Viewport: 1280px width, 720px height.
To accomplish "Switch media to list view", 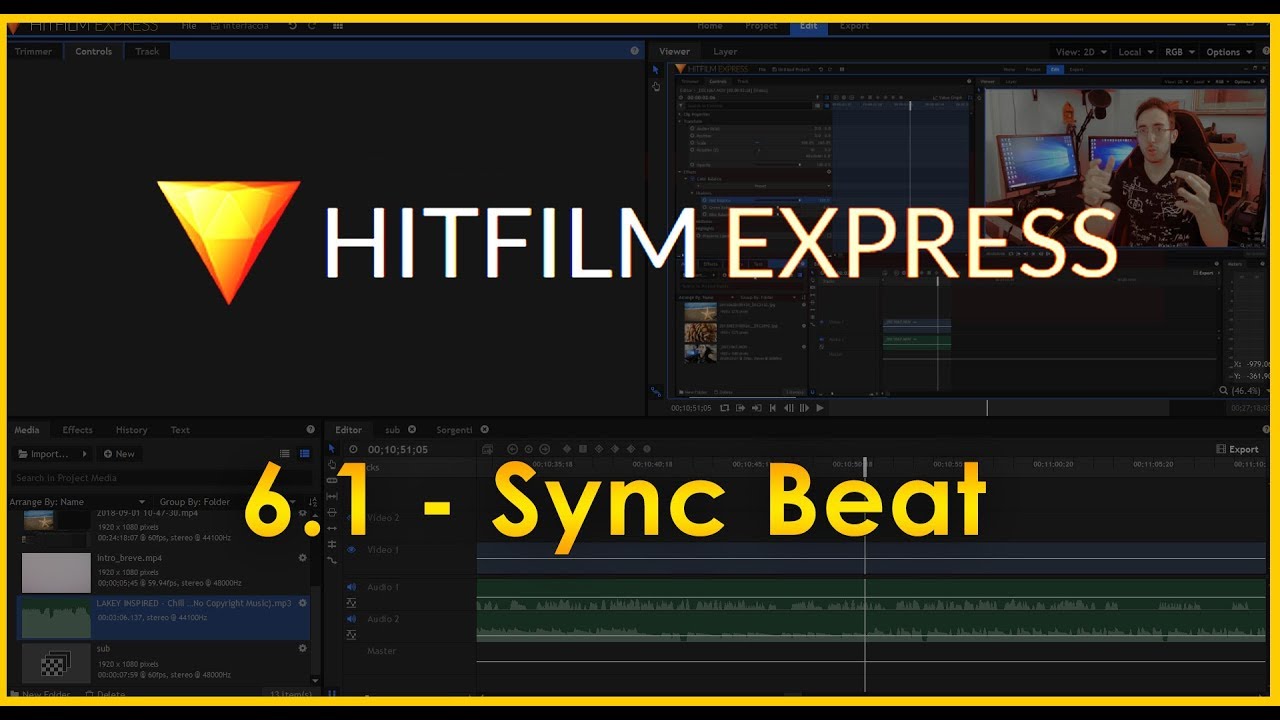I will coord(285,454).
